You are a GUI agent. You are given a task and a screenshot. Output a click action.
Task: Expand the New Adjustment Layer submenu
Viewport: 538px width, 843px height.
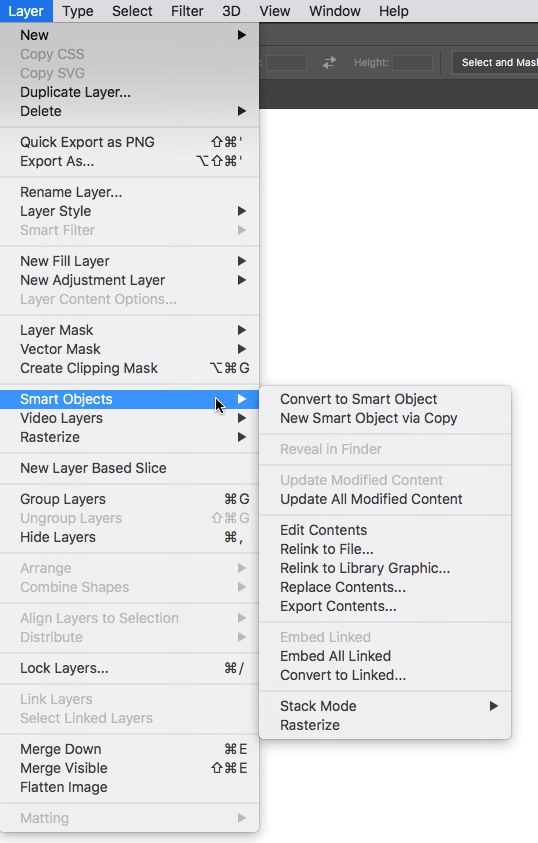coord(130,280)
